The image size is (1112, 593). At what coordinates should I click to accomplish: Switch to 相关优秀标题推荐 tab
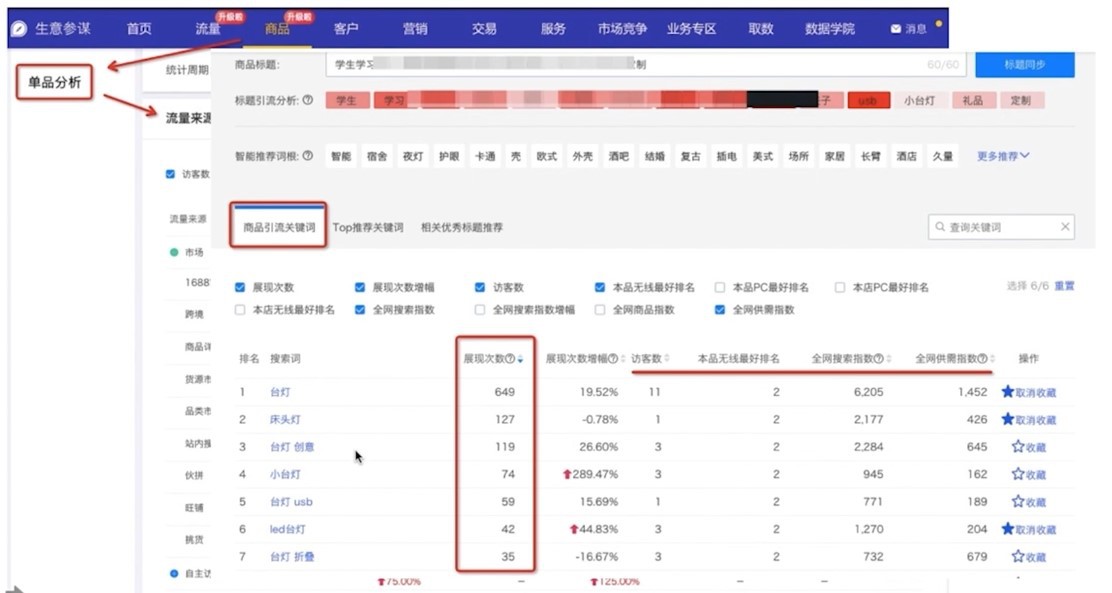(x=462, y=228)
